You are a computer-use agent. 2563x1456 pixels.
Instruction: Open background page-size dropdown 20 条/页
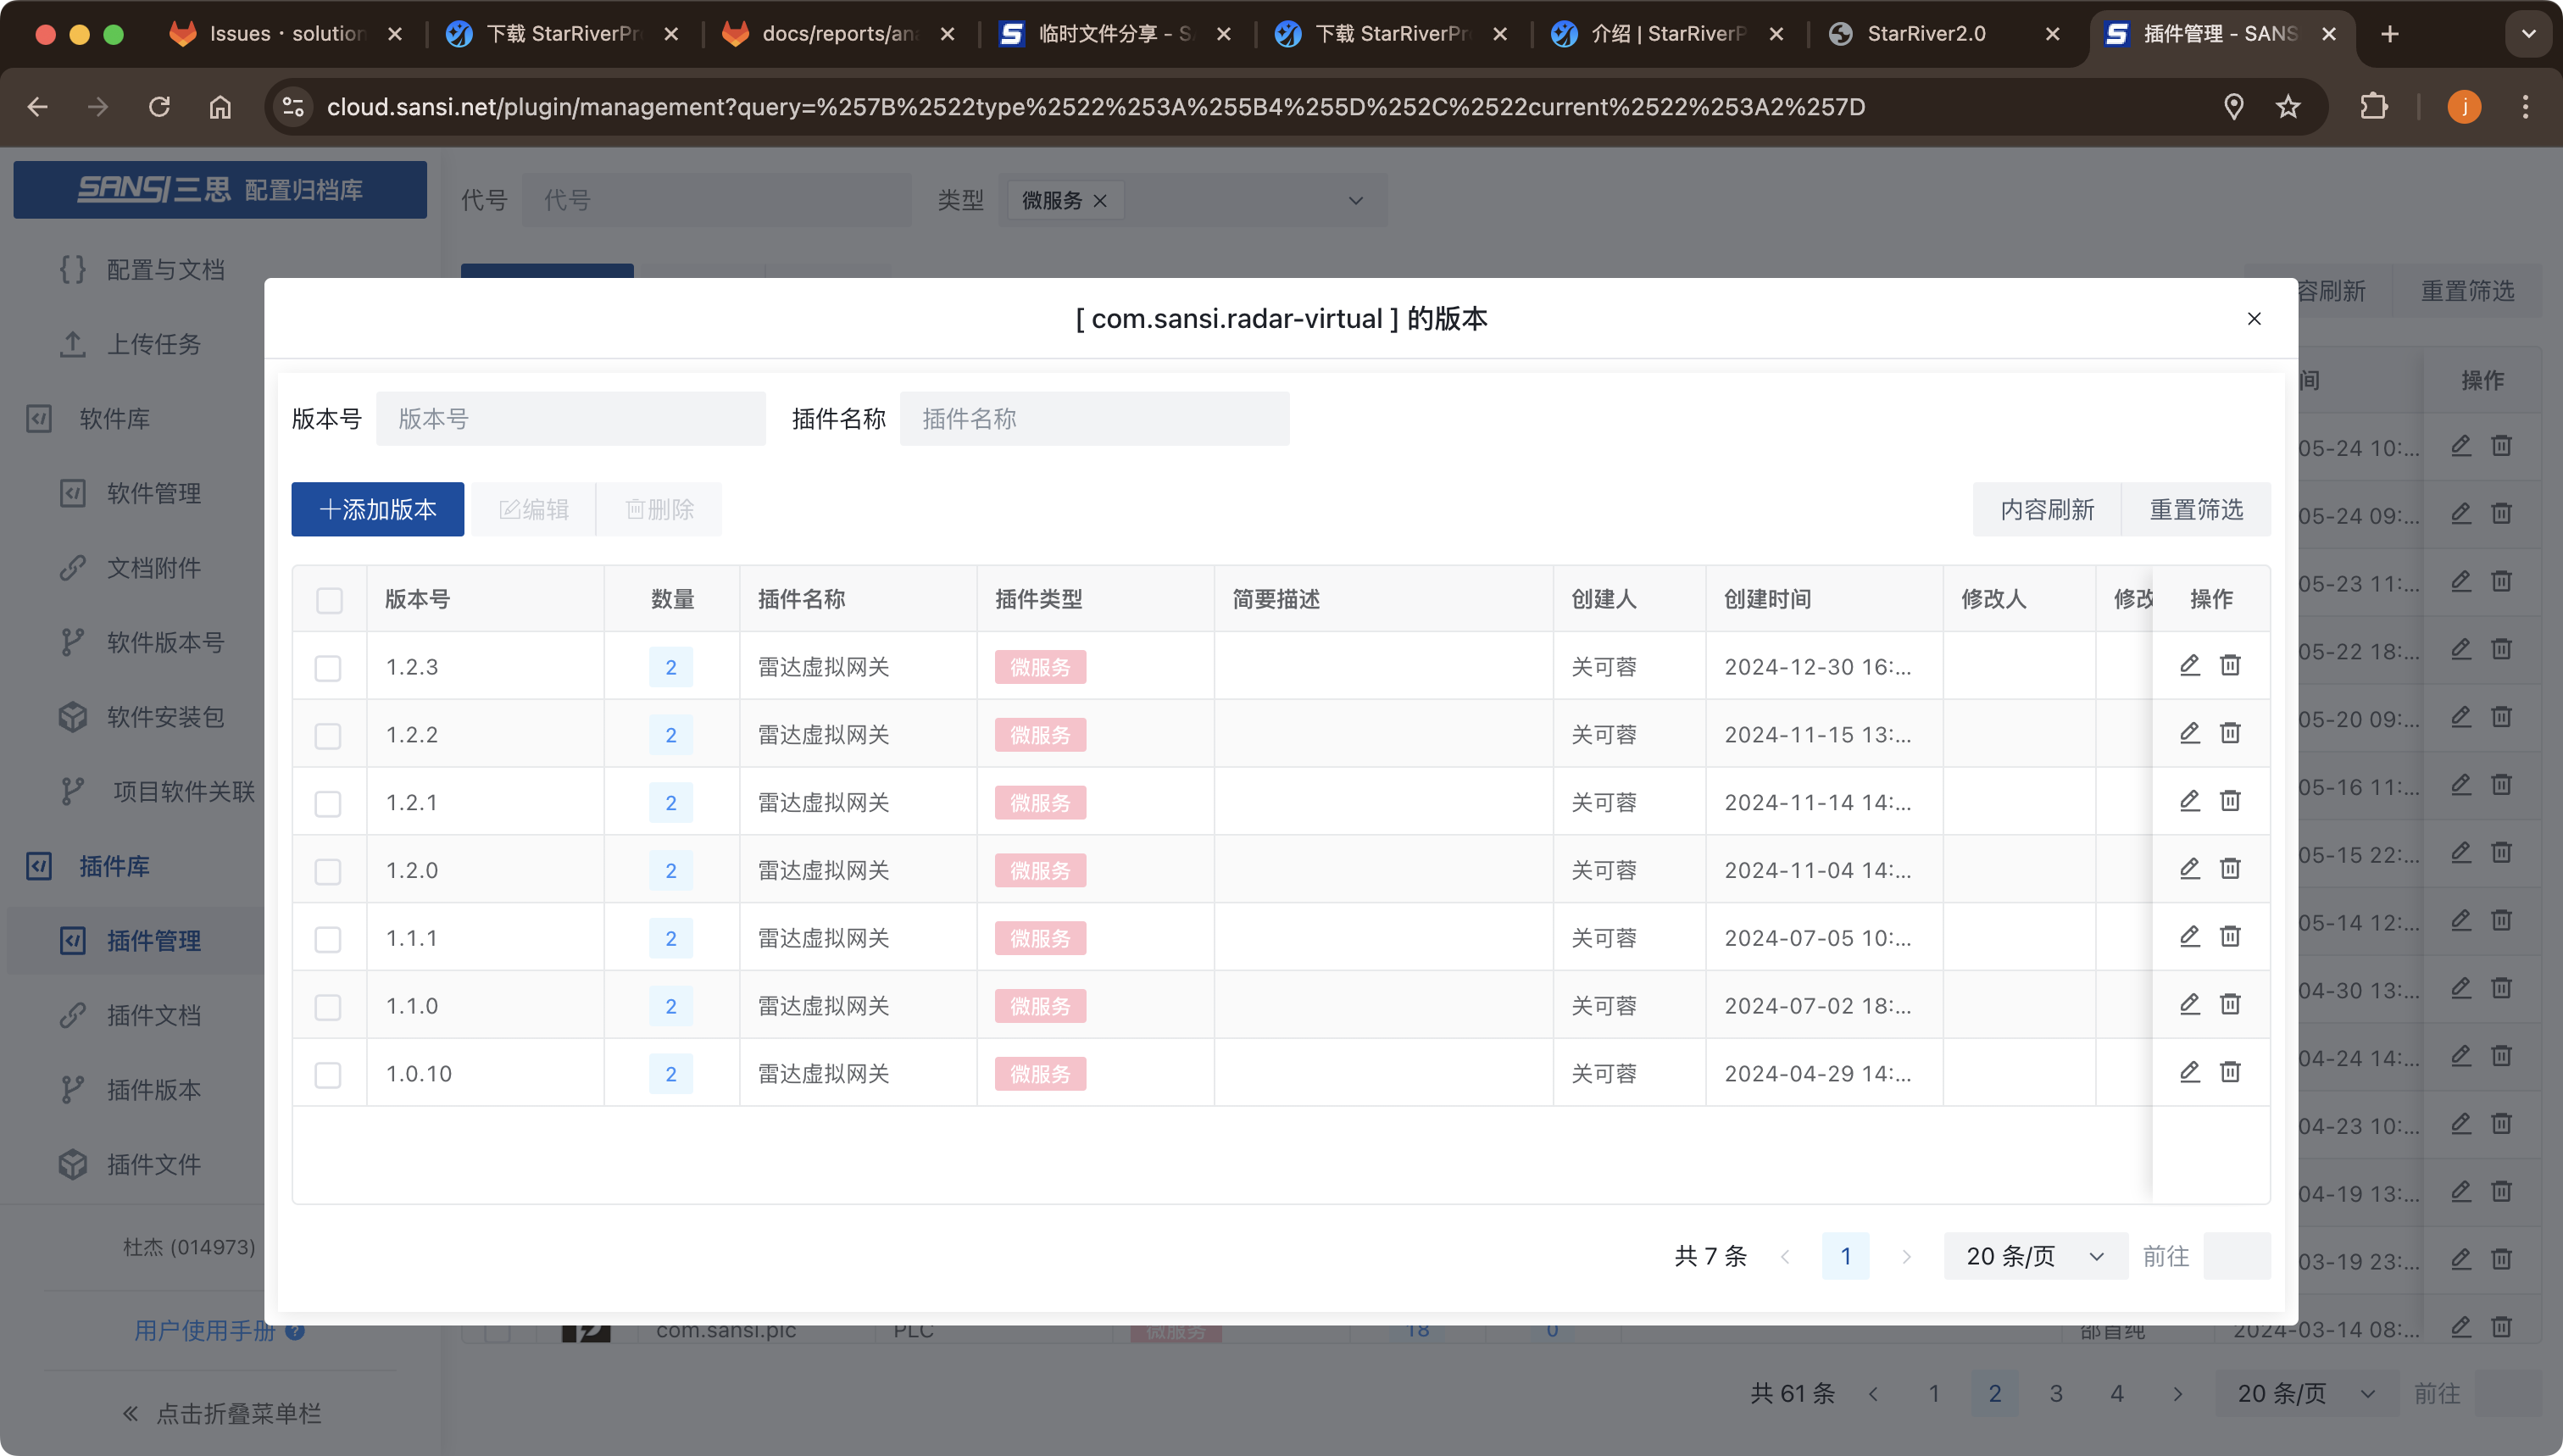[x=2305, y=1393]
